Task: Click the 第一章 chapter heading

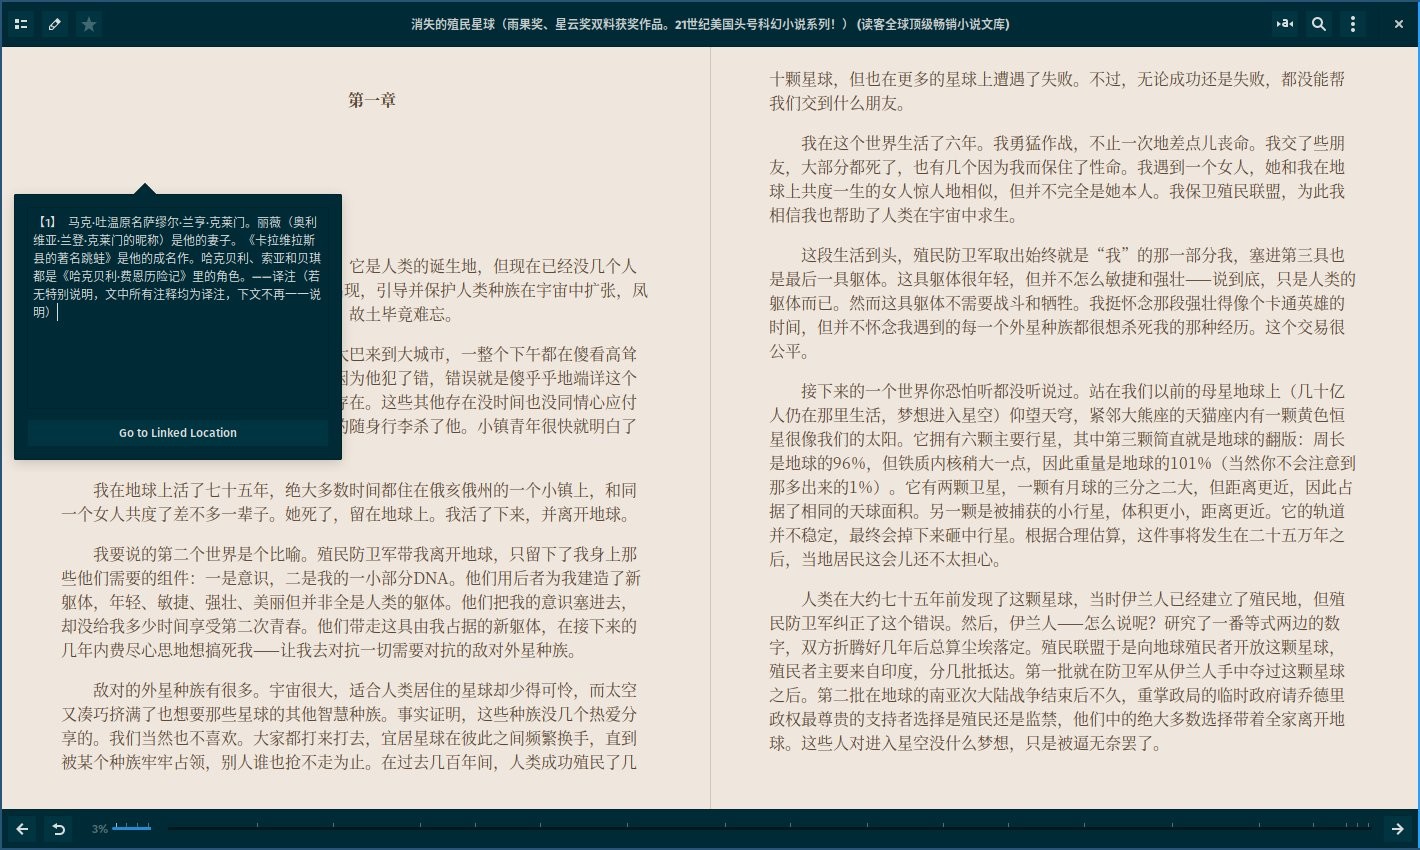Action: click(x=372, y=100)
